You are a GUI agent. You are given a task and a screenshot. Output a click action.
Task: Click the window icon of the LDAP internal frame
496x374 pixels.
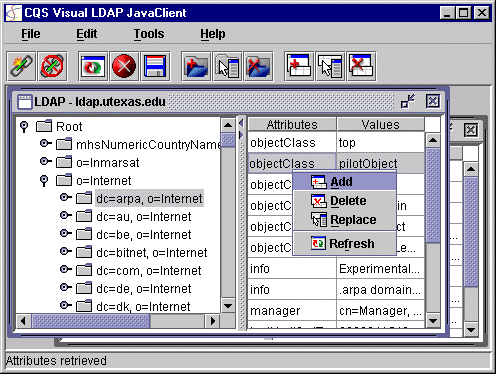pyautogui.click(x=24, y=102)
